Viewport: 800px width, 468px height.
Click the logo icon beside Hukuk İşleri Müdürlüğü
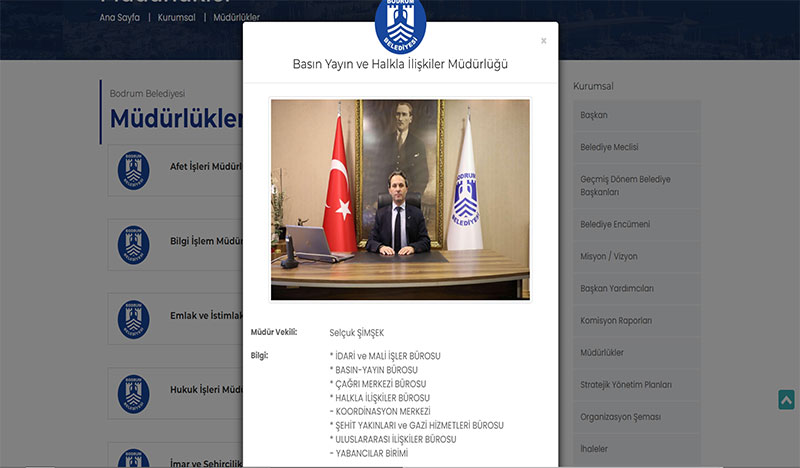[x=134, y=394]
